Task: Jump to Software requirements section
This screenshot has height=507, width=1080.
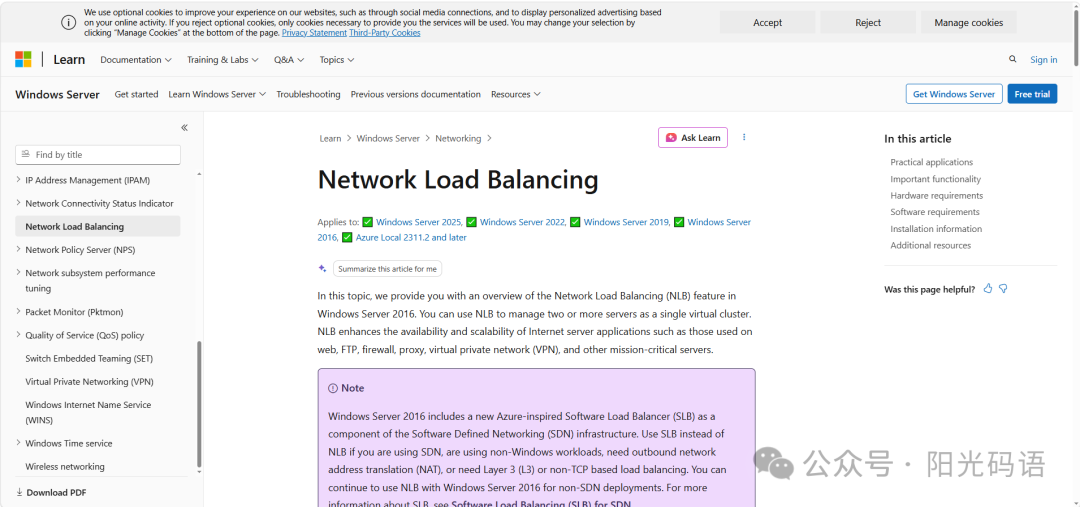Action: point(935,212)
